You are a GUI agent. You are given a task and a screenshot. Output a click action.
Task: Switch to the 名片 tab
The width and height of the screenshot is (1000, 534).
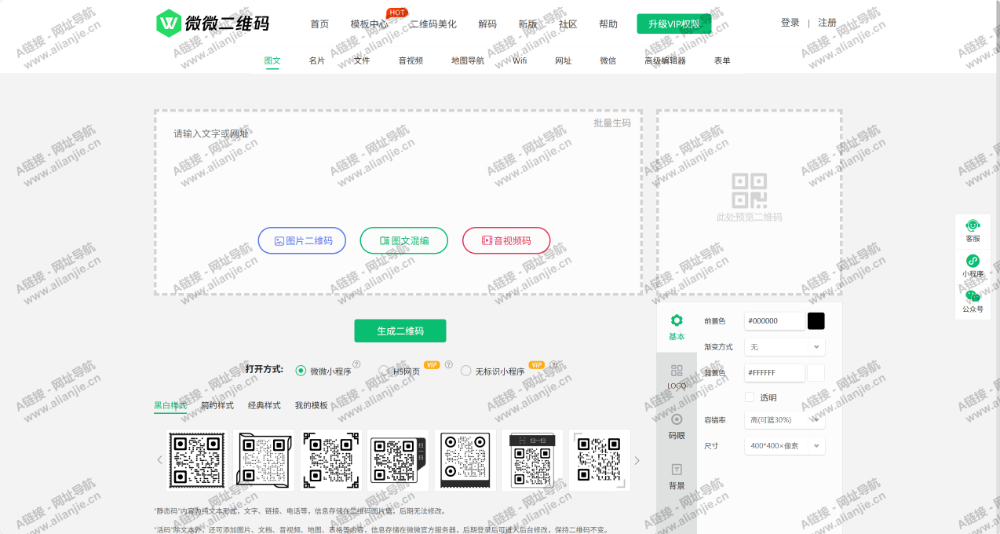[317, 61]
